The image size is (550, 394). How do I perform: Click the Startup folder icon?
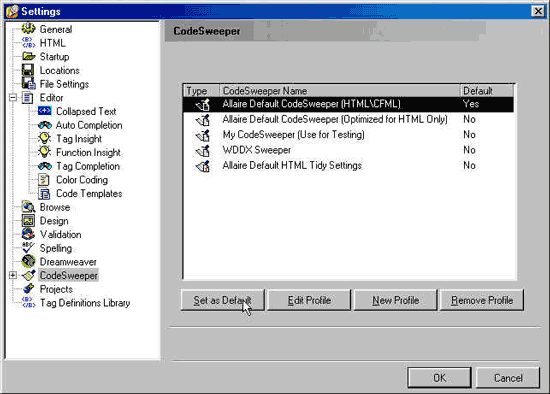click(28, 56)
